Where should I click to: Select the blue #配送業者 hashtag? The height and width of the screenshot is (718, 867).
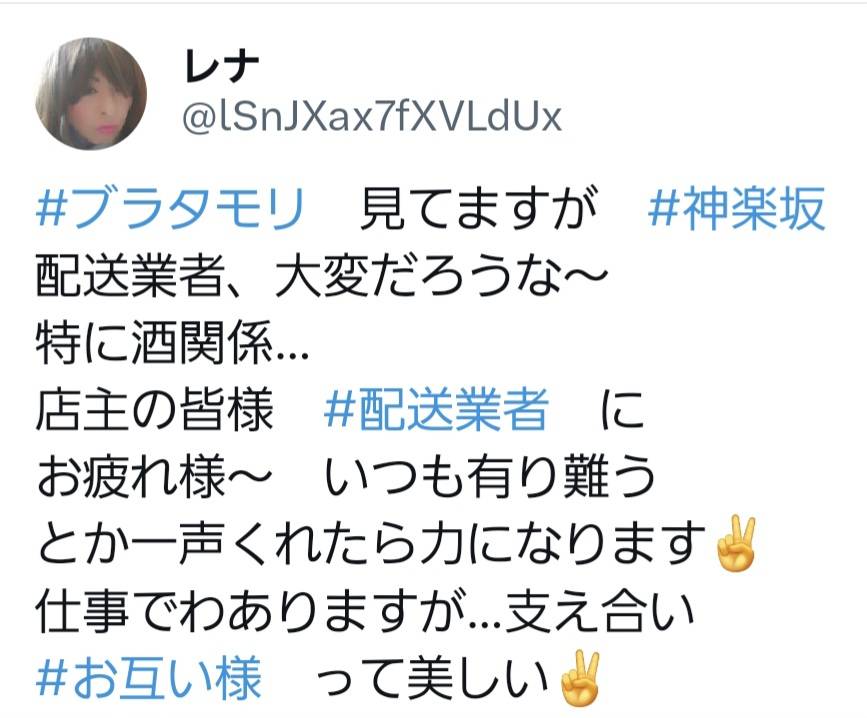tap(436, 410)
